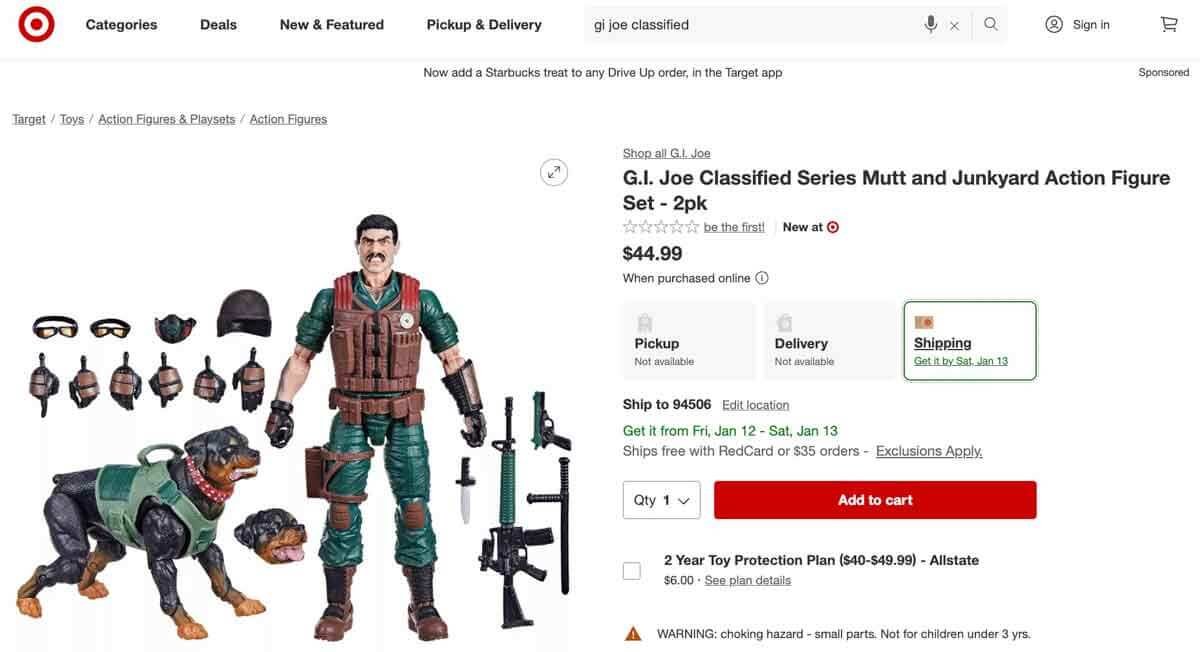Check the 2 Year Toy Protection Plan box
1200x652 pixels.
click(631, 569)
